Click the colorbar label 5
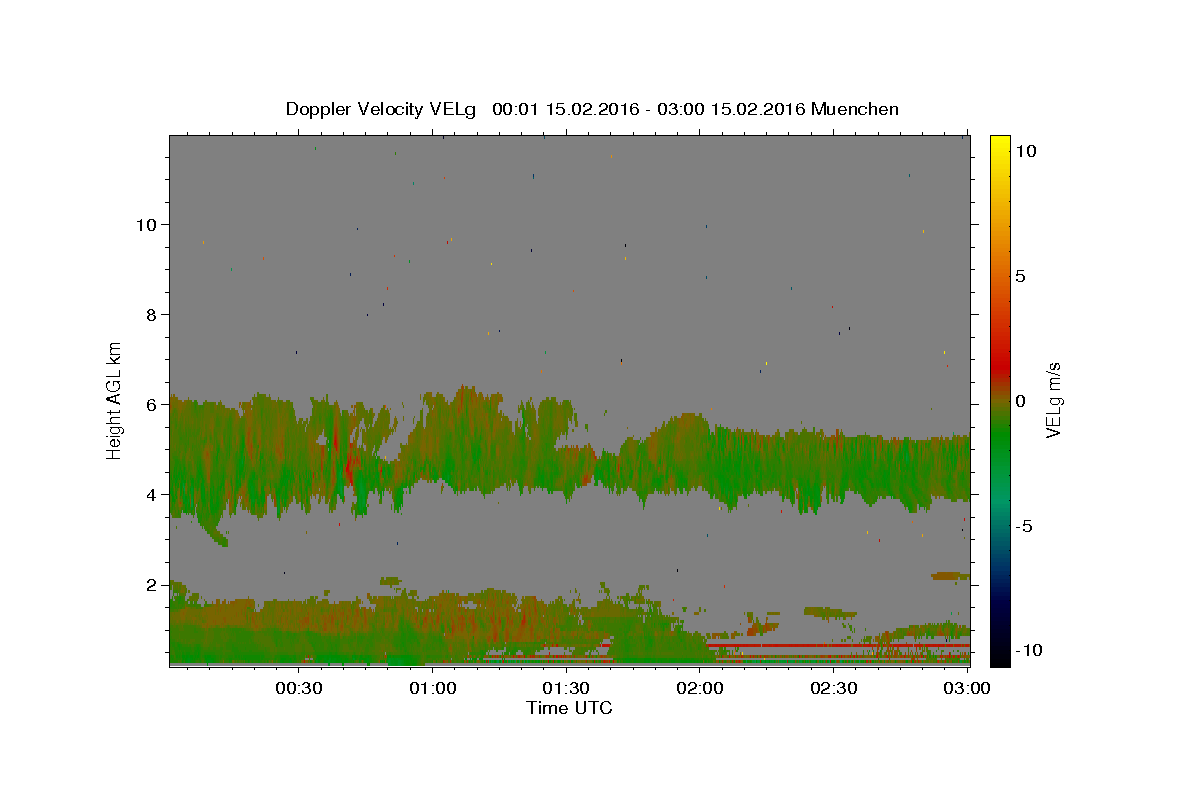Image resolution: width=1200 pixels, height=800 pixels. (x=1020, y=276)
